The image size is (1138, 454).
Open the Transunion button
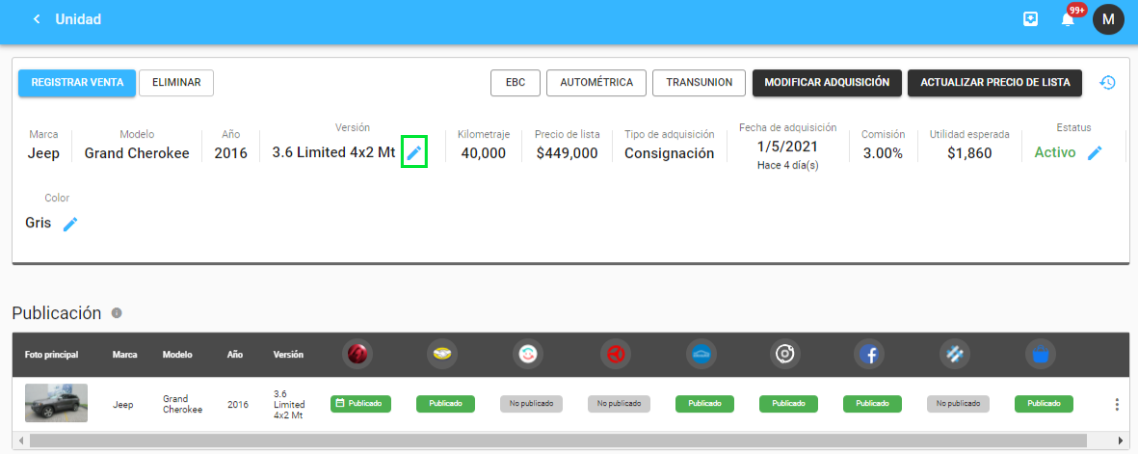tap(700, 83)
